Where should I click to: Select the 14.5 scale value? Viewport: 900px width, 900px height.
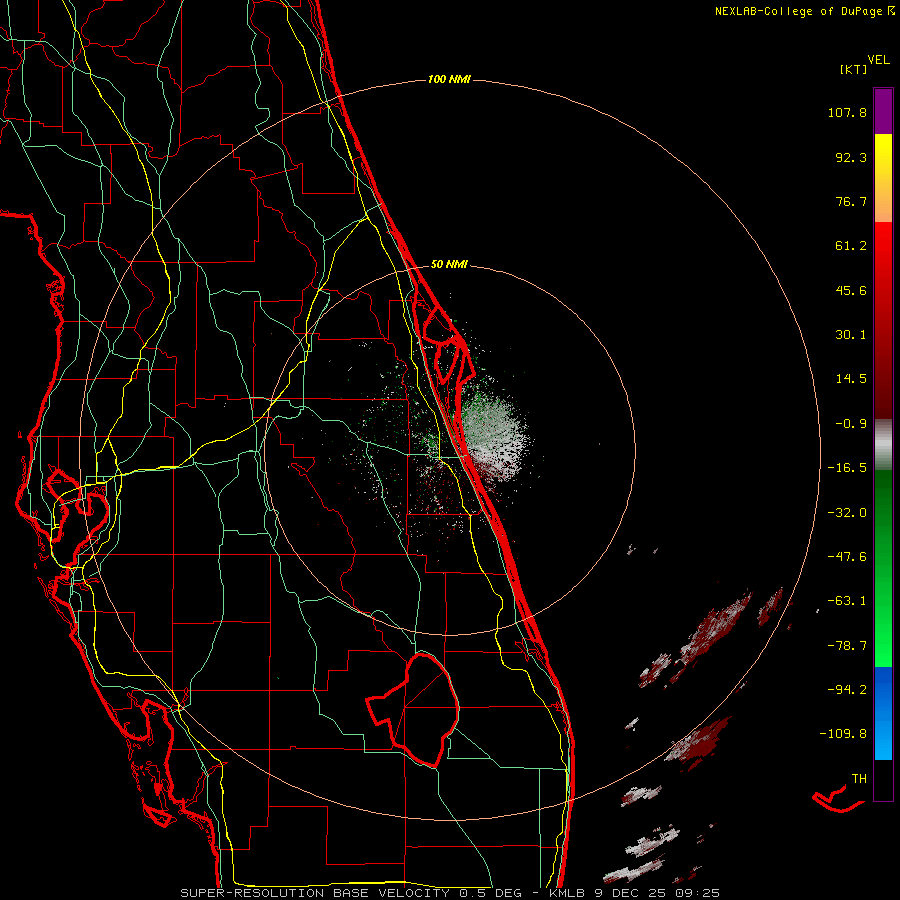851,379
